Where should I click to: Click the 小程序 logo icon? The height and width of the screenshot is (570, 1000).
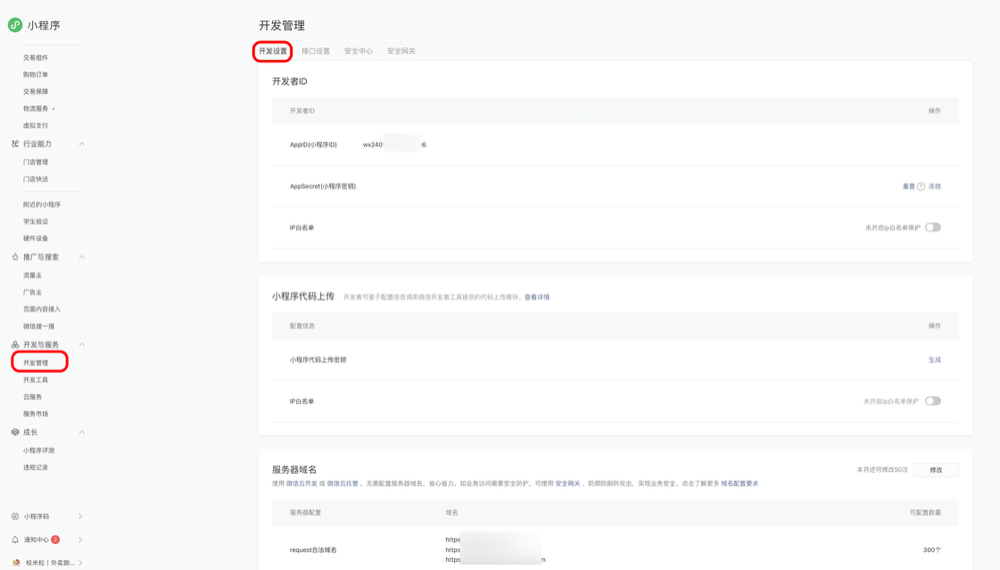tap(15, 25)
